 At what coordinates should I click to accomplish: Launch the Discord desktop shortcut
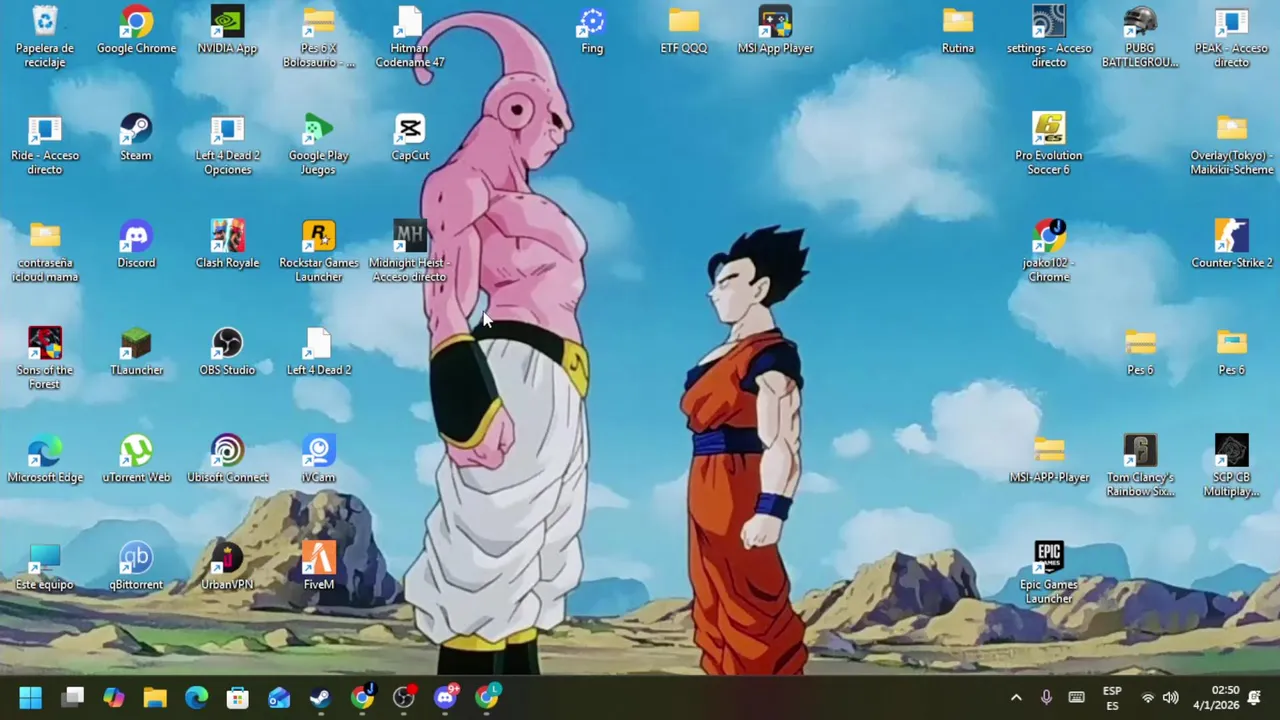click(x=137, y=245)
